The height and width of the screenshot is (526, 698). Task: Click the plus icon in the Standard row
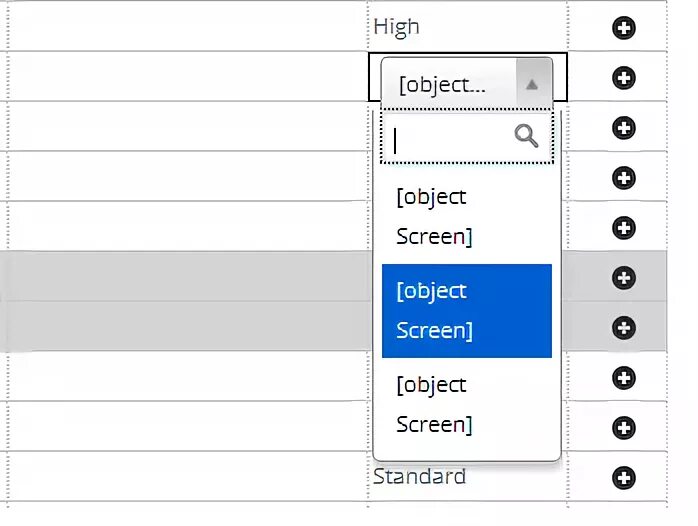click(623, 477)
